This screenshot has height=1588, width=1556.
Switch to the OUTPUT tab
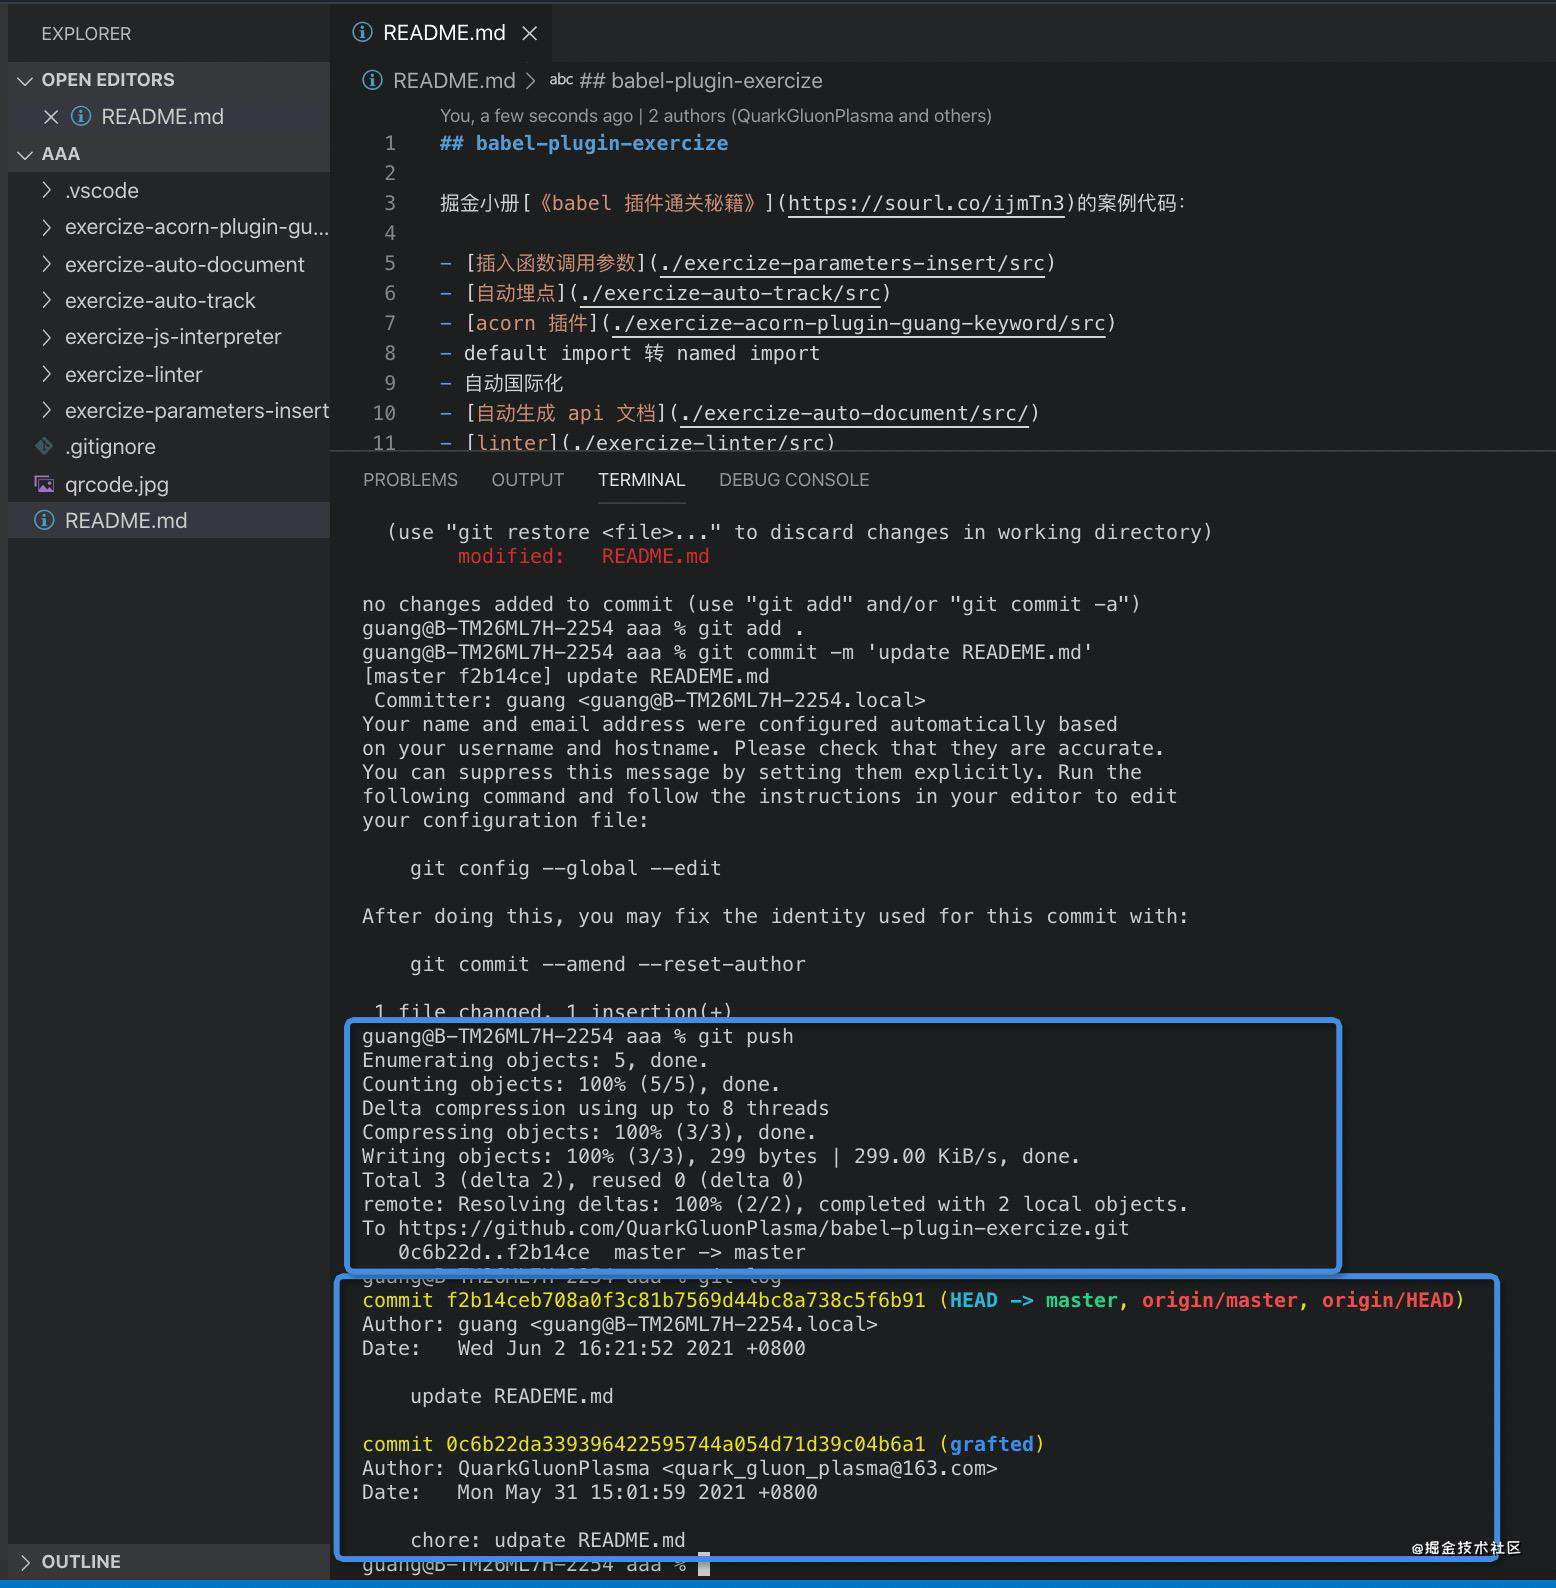pos(528,480)
